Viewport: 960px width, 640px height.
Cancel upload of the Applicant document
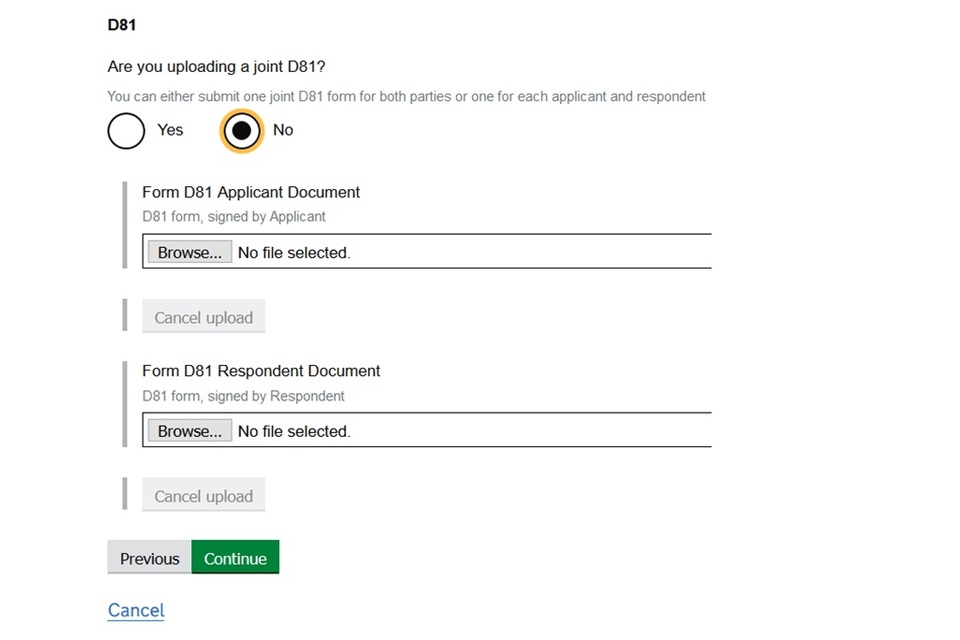tap(203, 318)
